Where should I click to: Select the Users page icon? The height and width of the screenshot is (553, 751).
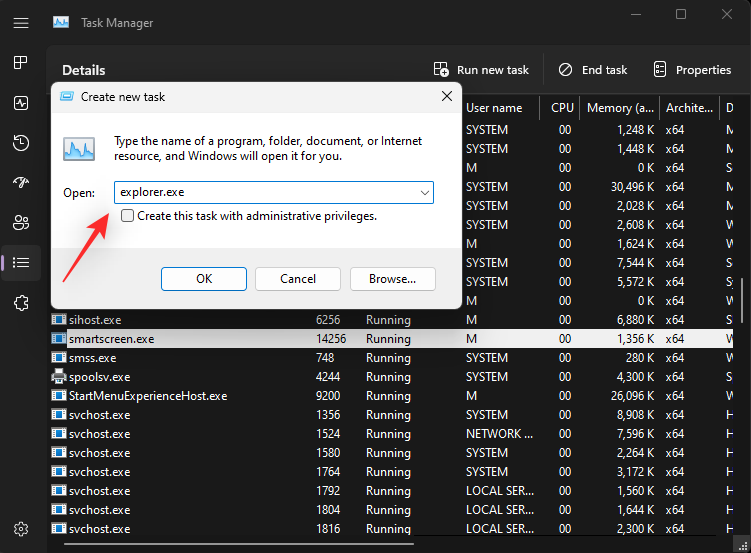pyautogui.click(x=21, y=222)
